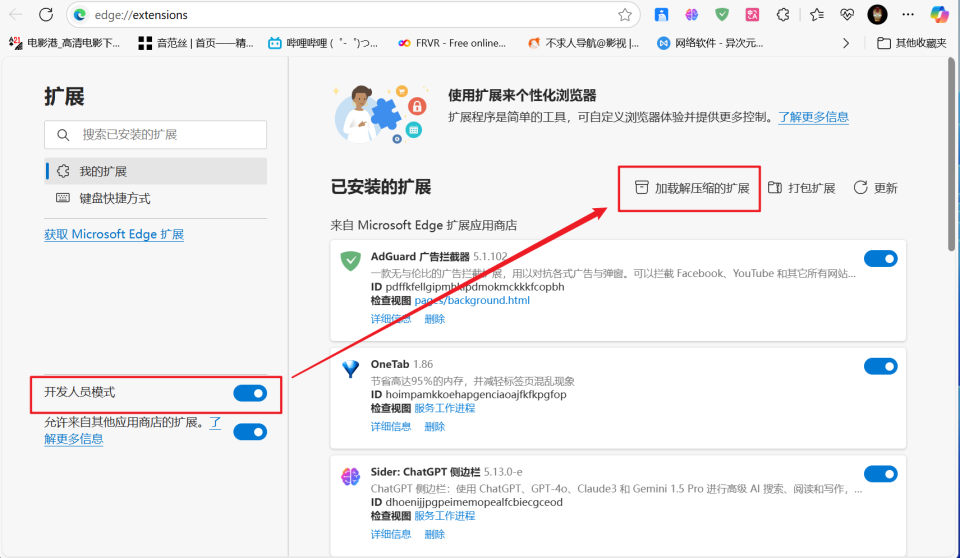Image resolution: width=960 pixels, height=558 pixels.
Task: Select 键盘快捷方式 in sidebar
Action: pos(156,198)
